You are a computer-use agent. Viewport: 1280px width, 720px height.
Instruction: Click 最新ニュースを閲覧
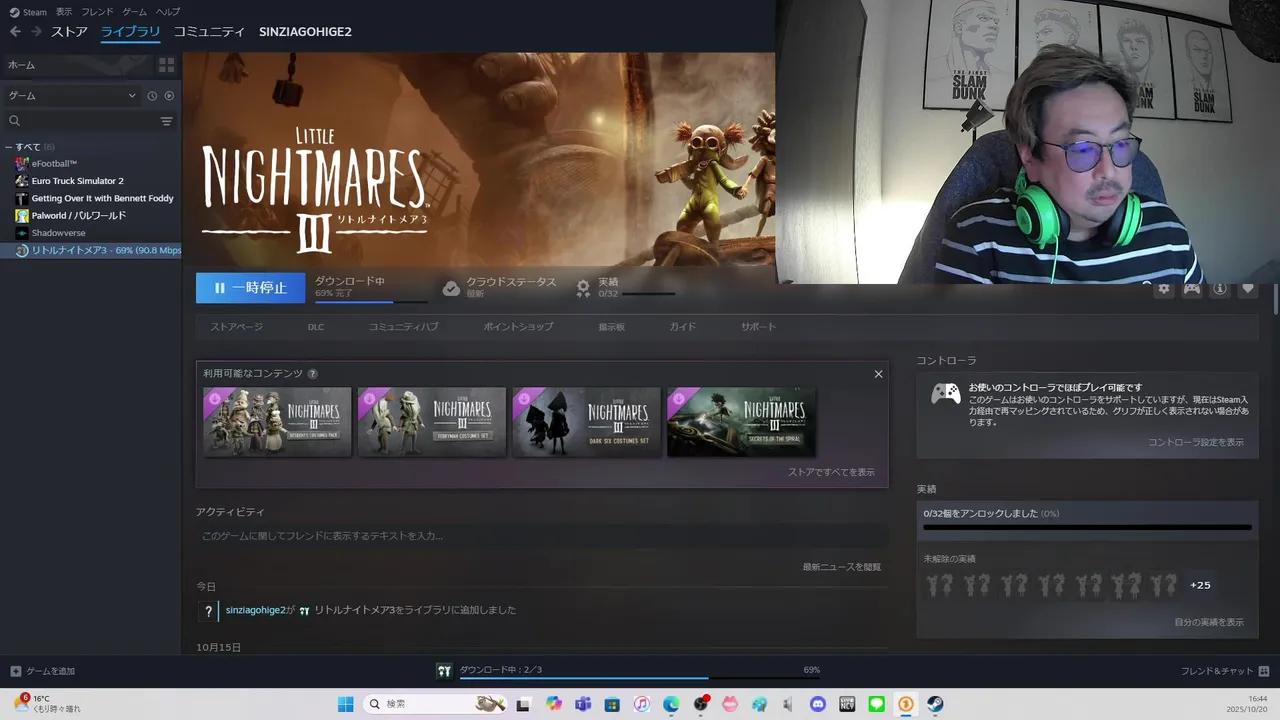tap(842, 567)
